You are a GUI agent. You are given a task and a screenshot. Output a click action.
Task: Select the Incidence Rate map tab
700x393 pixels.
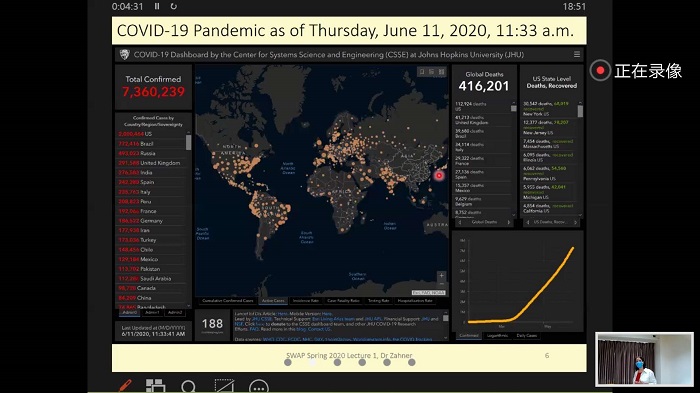[306, 301]
